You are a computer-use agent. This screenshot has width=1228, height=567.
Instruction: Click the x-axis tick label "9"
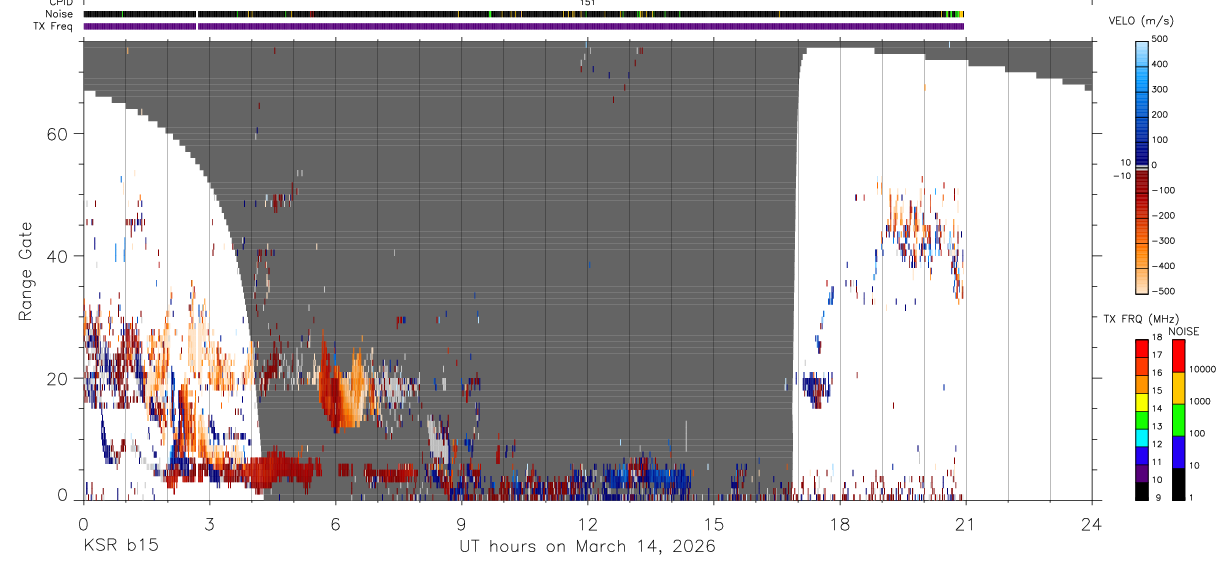[x=461, y=523]
